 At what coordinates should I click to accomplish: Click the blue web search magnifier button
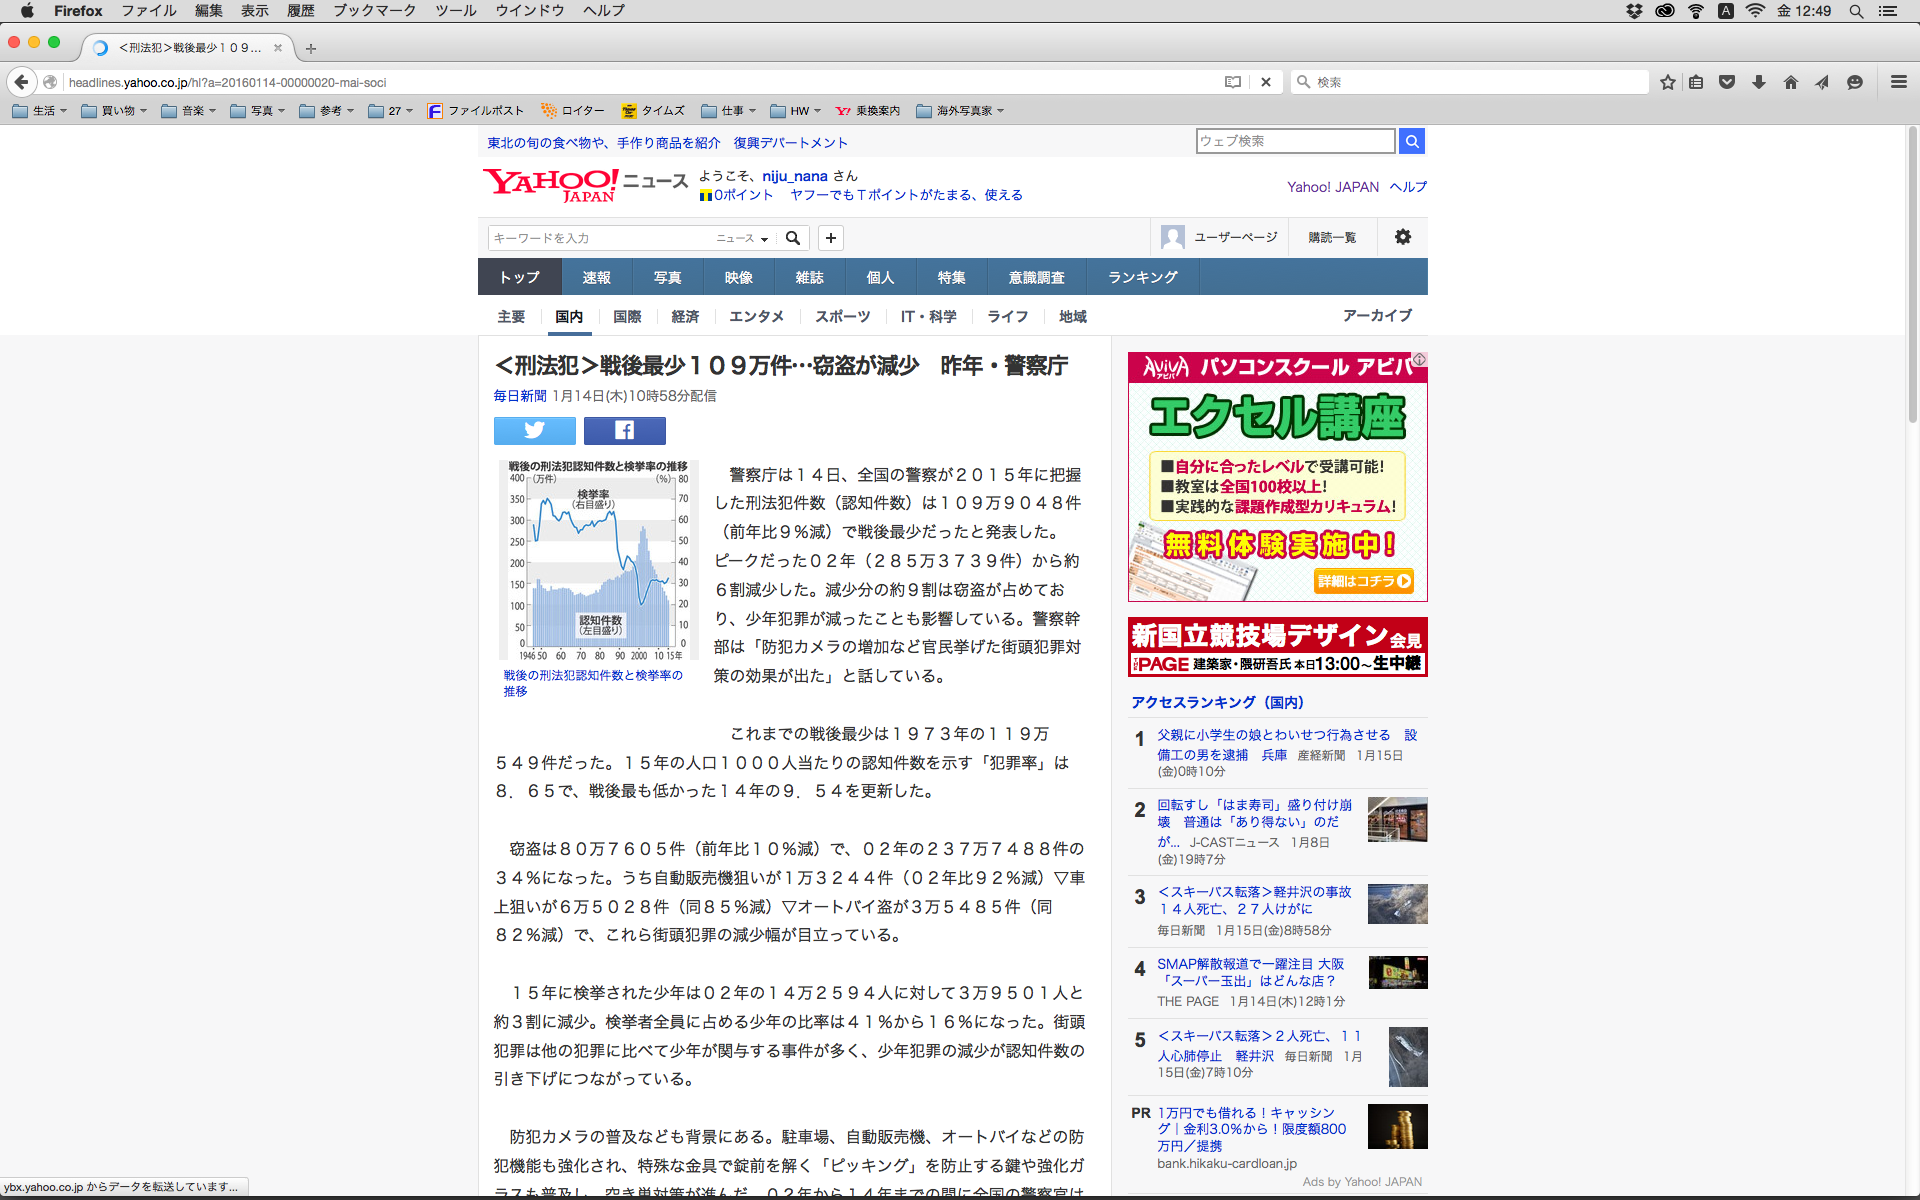pos(1411,141)
